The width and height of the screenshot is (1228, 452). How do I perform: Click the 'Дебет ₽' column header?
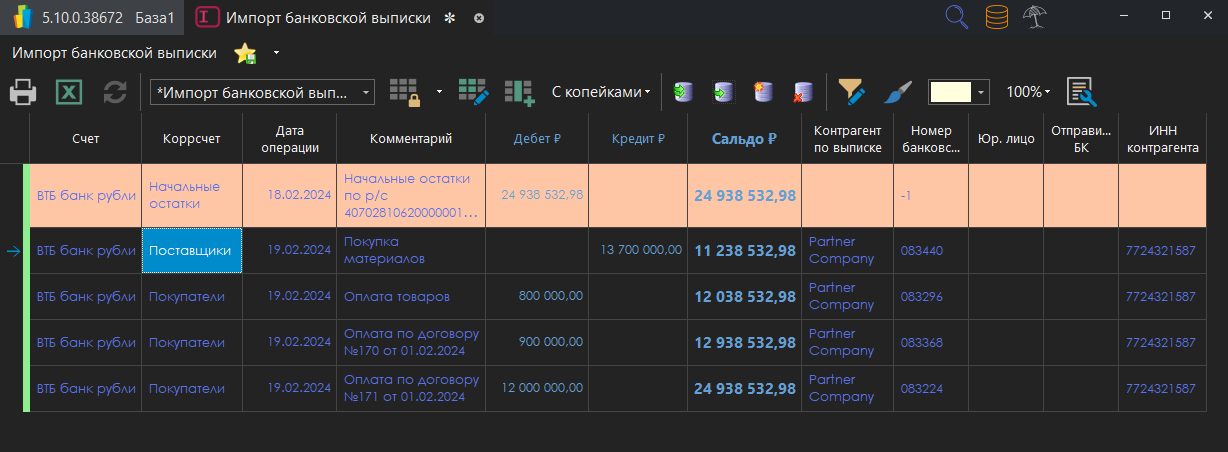(537, 139)
